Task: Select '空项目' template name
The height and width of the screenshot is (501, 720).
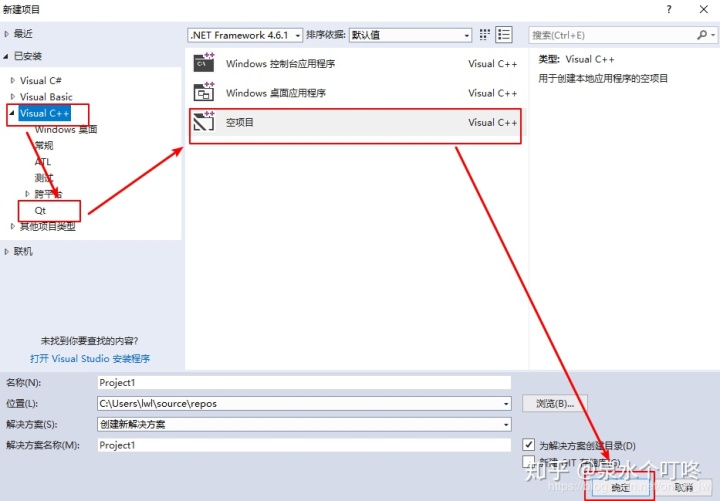Action: coord(239,122)
